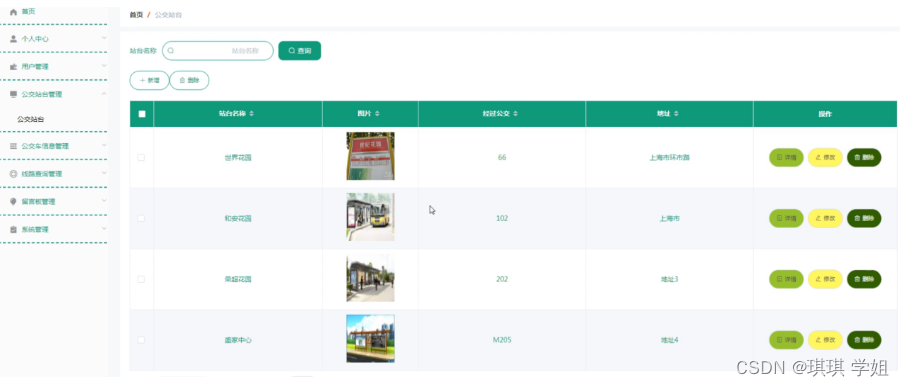Screen dimensions: 904x386
Task: Click 修改 for the 世界花园 row
Action: click(x=825, y=157)
